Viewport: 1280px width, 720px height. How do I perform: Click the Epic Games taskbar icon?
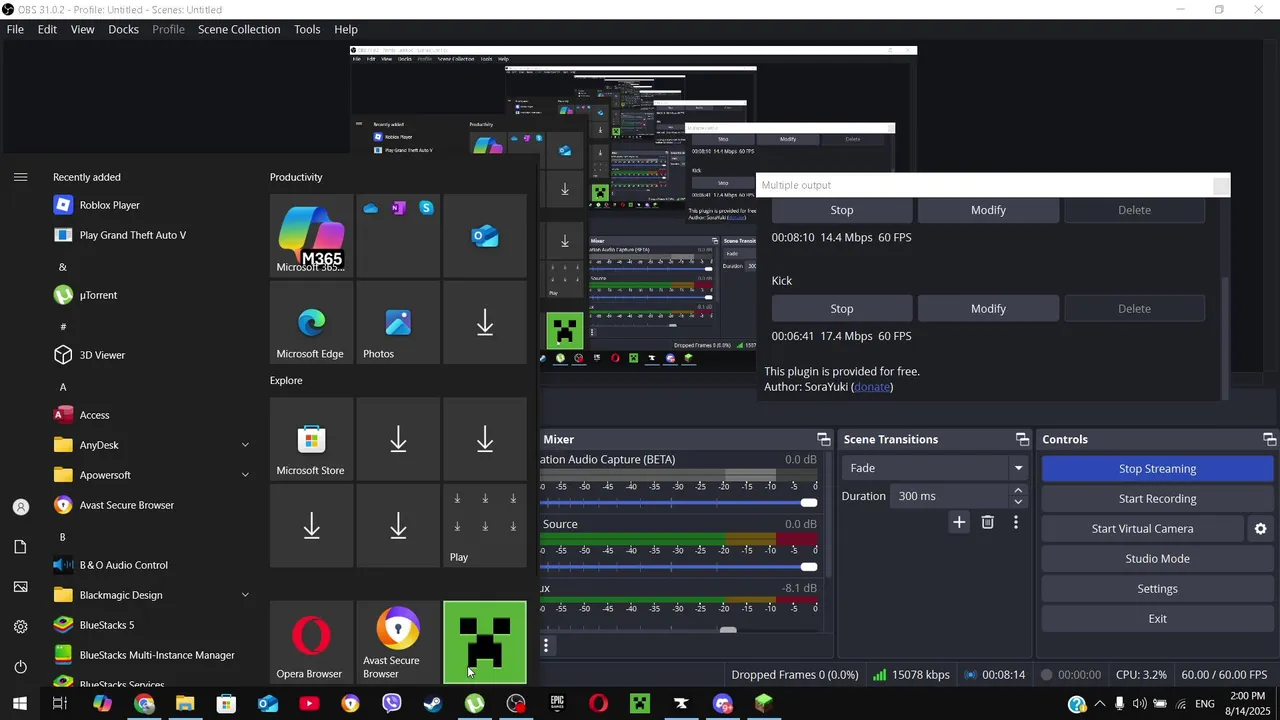coord(557,704)
